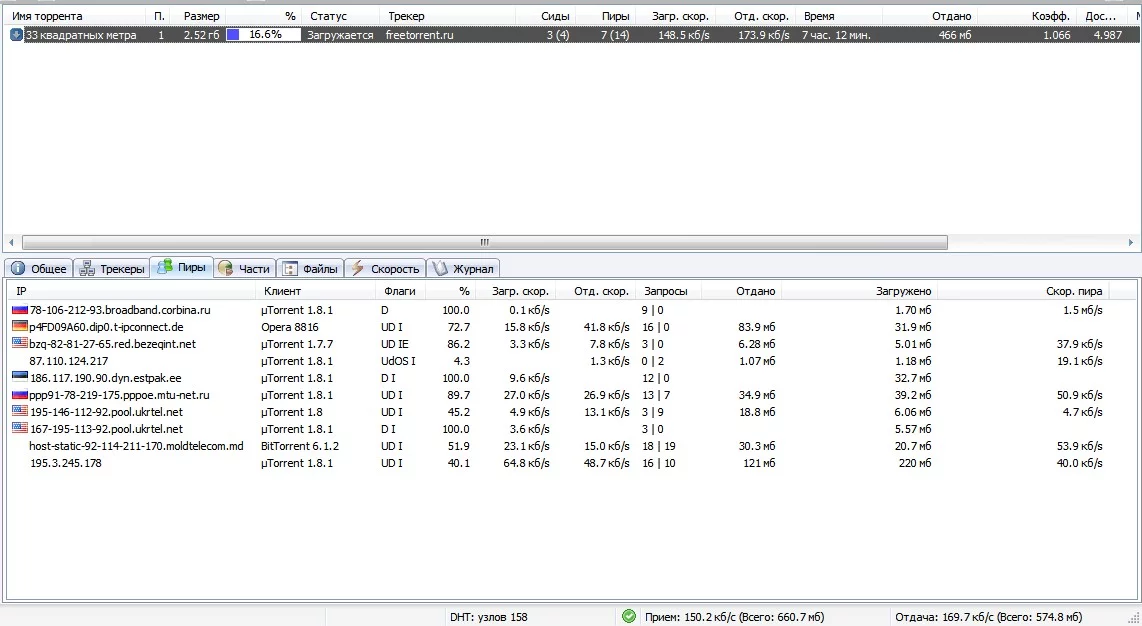Click the Прием: 150.2 кб/с status entry
Image resolution: width=1142 pixels, height=626 pixels.
tap(734, 617)
